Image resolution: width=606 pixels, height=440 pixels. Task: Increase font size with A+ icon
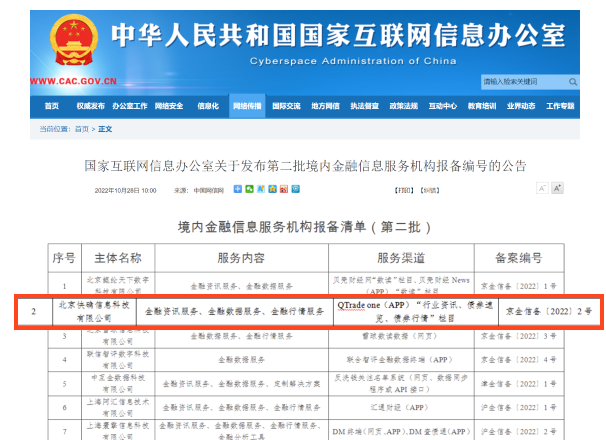557,188
